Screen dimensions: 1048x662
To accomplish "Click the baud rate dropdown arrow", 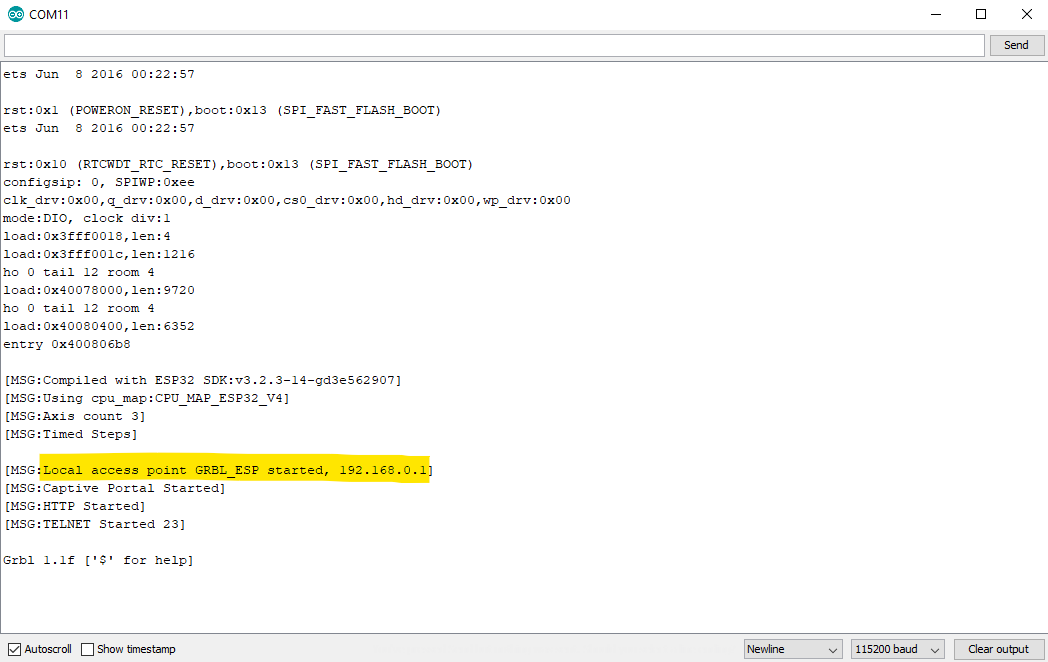I will point(934,648).
